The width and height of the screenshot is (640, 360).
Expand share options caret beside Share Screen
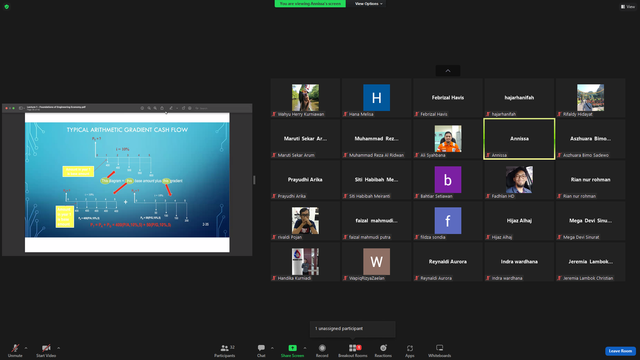[305, 348]
